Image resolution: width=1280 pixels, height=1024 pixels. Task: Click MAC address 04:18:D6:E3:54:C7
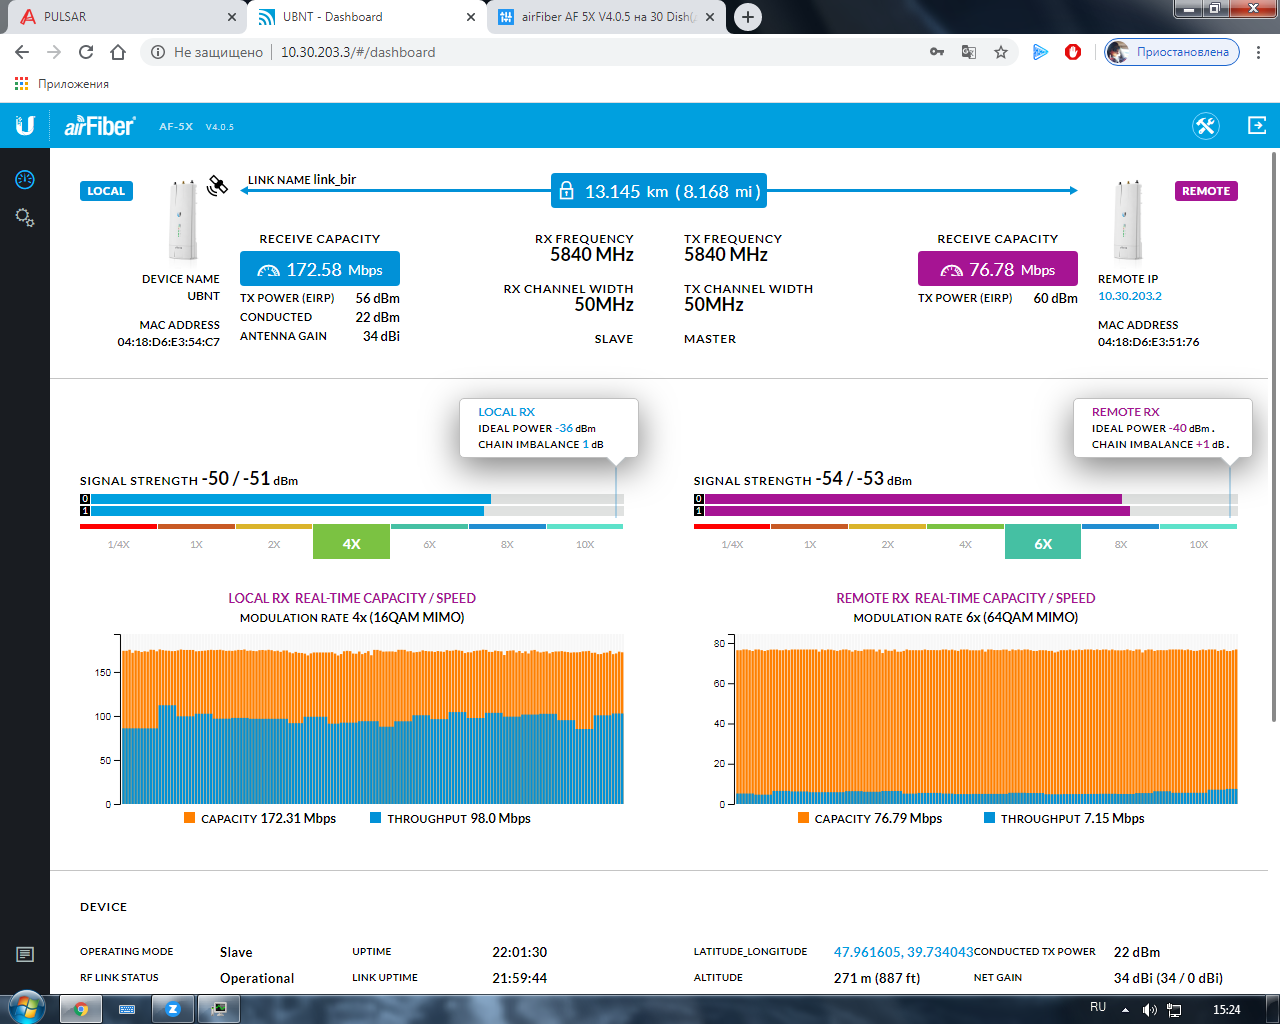(x=168, y=342)
